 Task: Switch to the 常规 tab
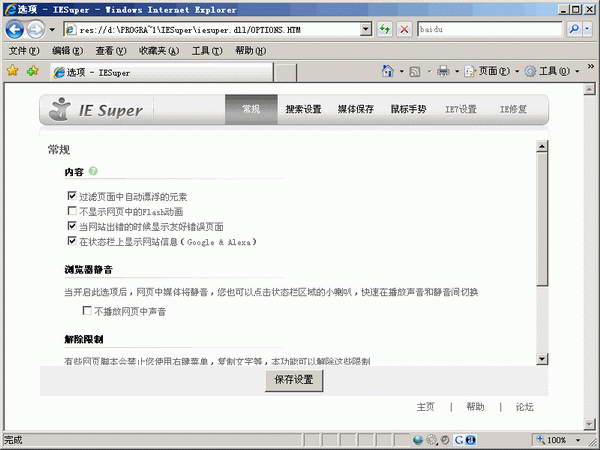tap(251, 109)
